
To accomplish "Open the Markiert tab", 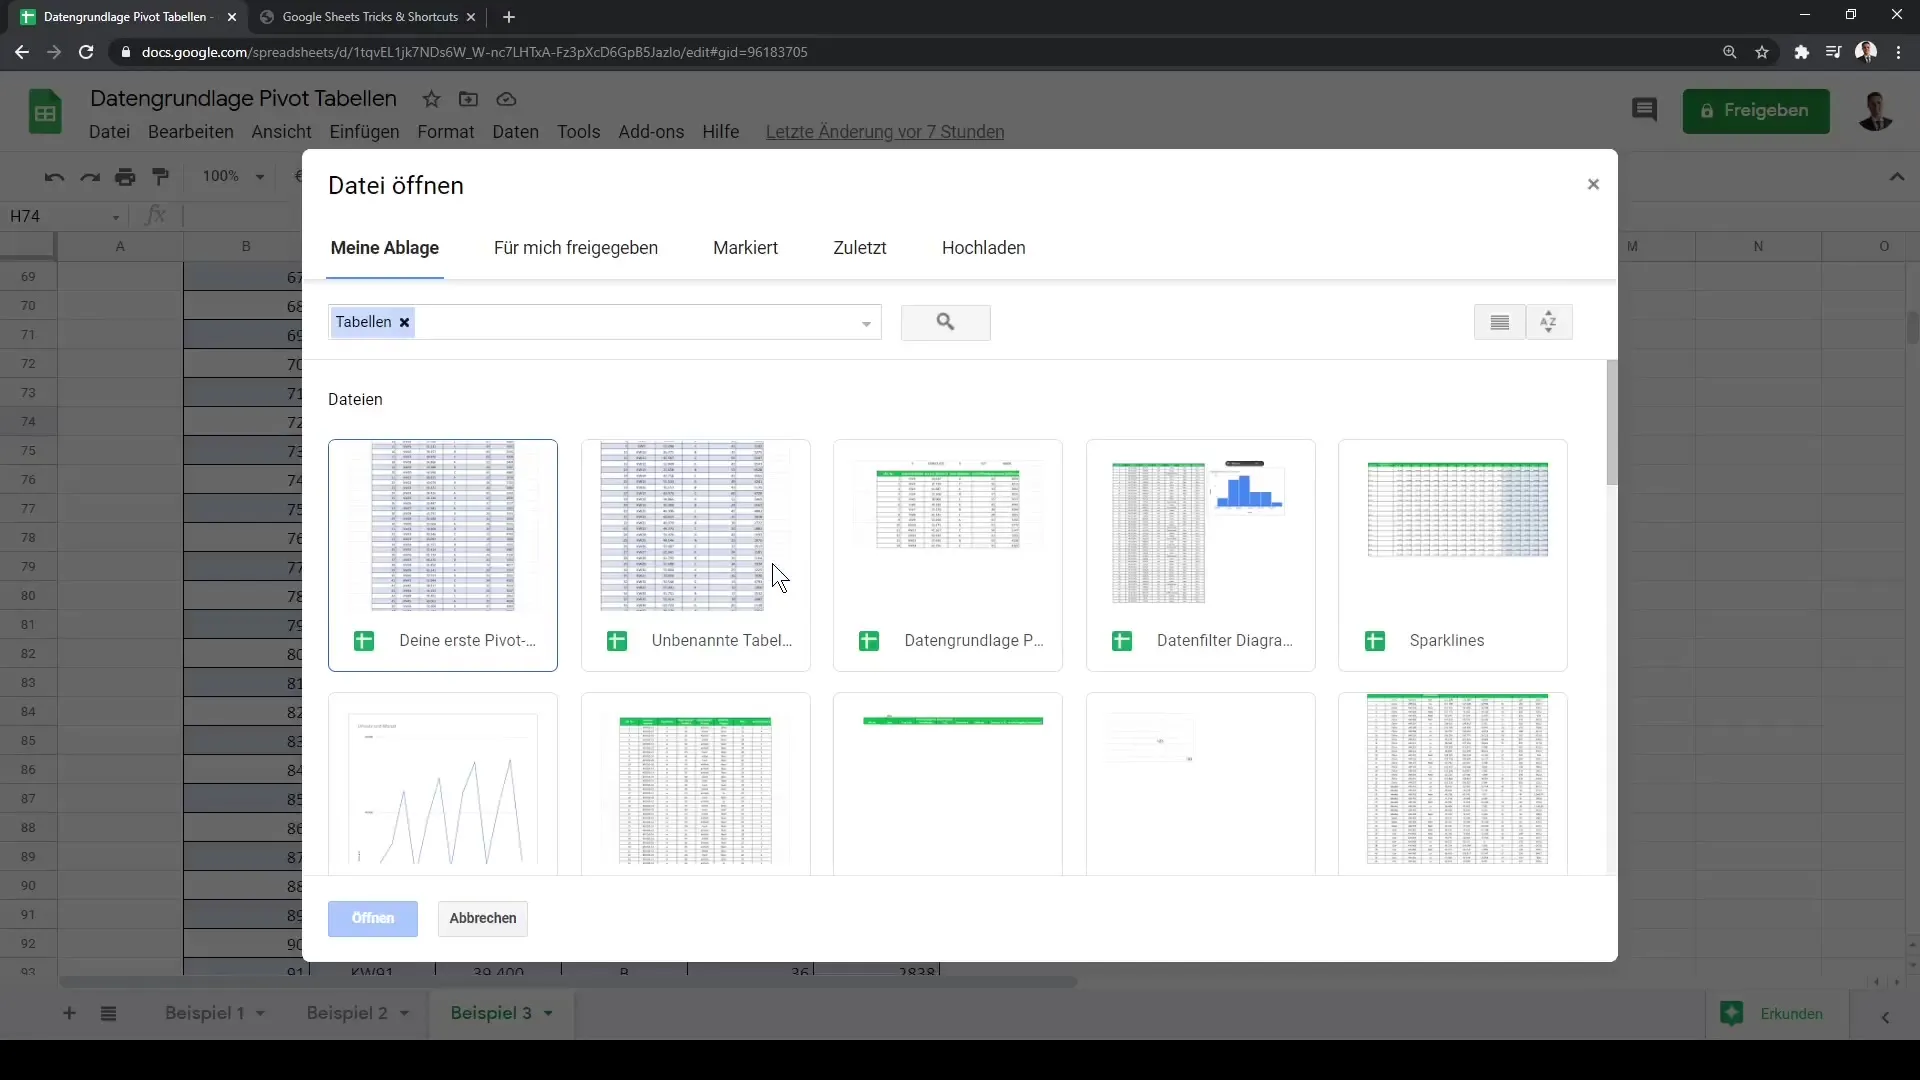I will tap(745, 248).
